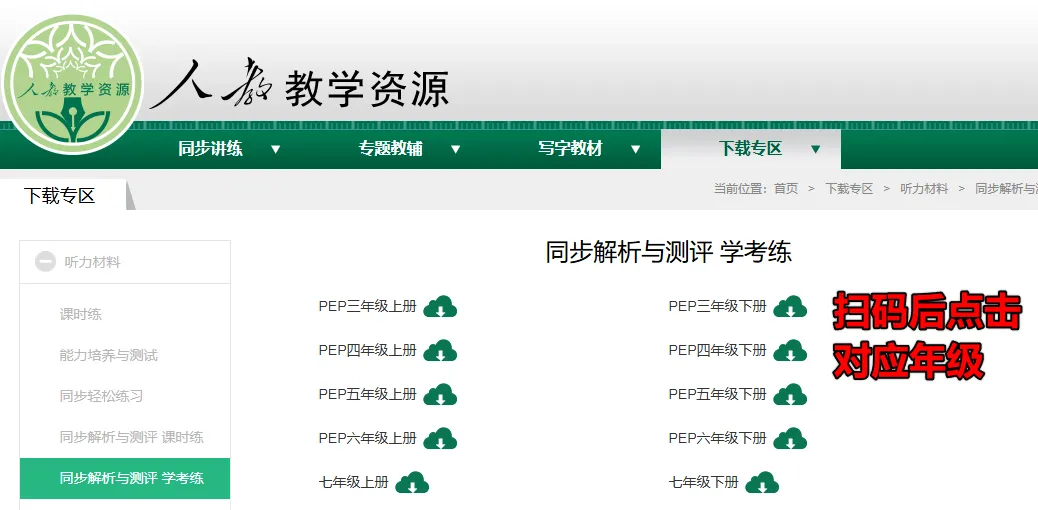Expand the 写字教材 dropdown arrow
The width and height of the screenshot is (1038, 510).
point(636,150)
